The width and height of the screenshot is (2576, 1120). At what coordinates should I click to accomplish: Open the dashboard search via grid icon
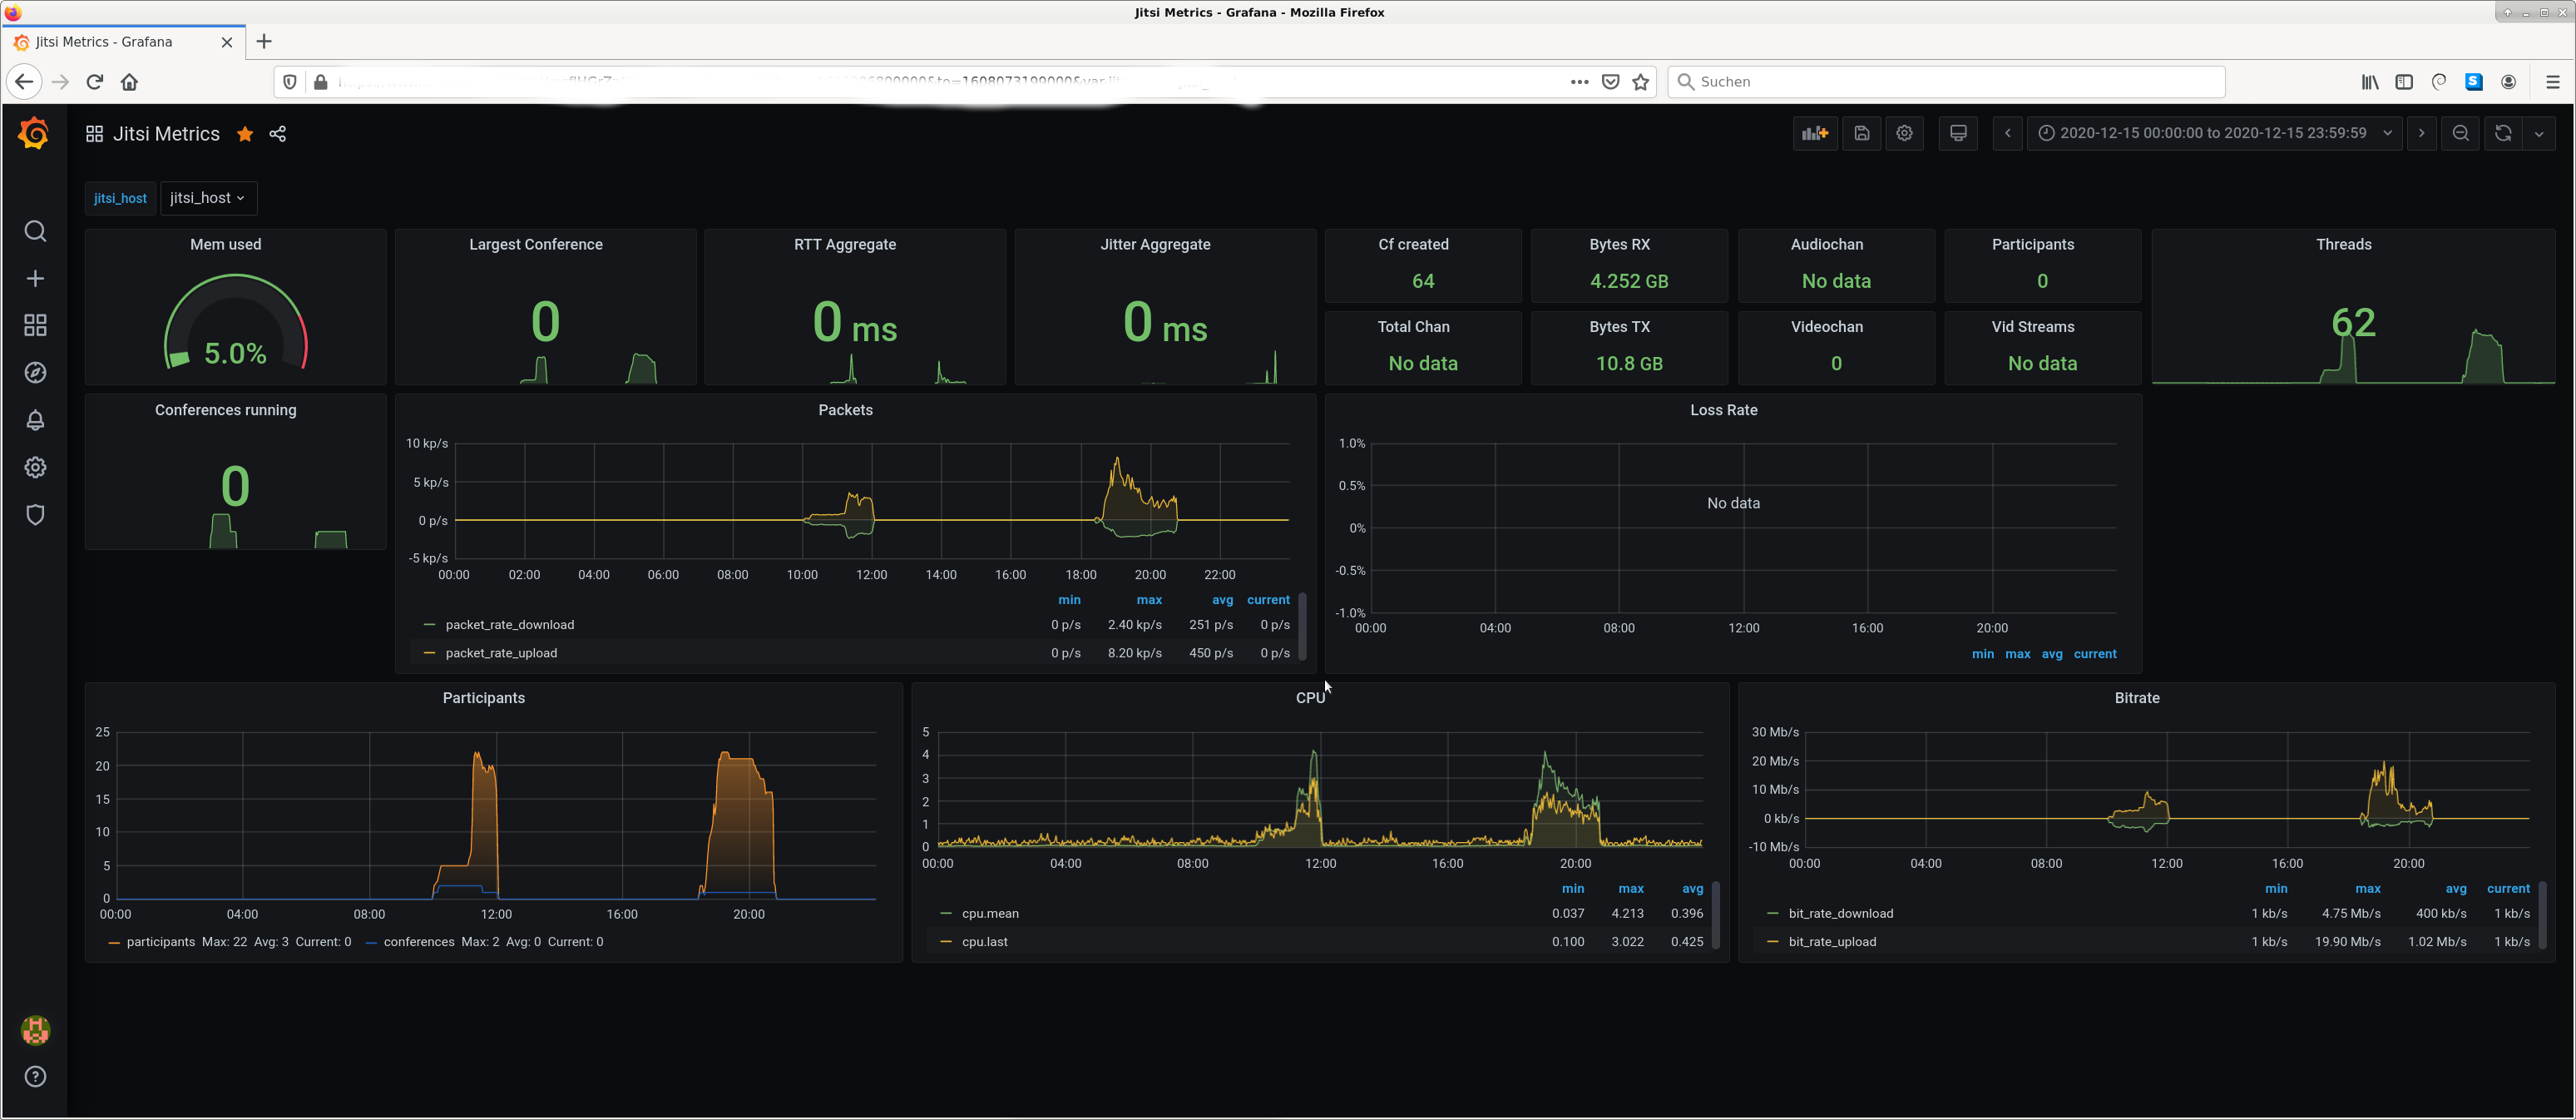tap(94, 133)
